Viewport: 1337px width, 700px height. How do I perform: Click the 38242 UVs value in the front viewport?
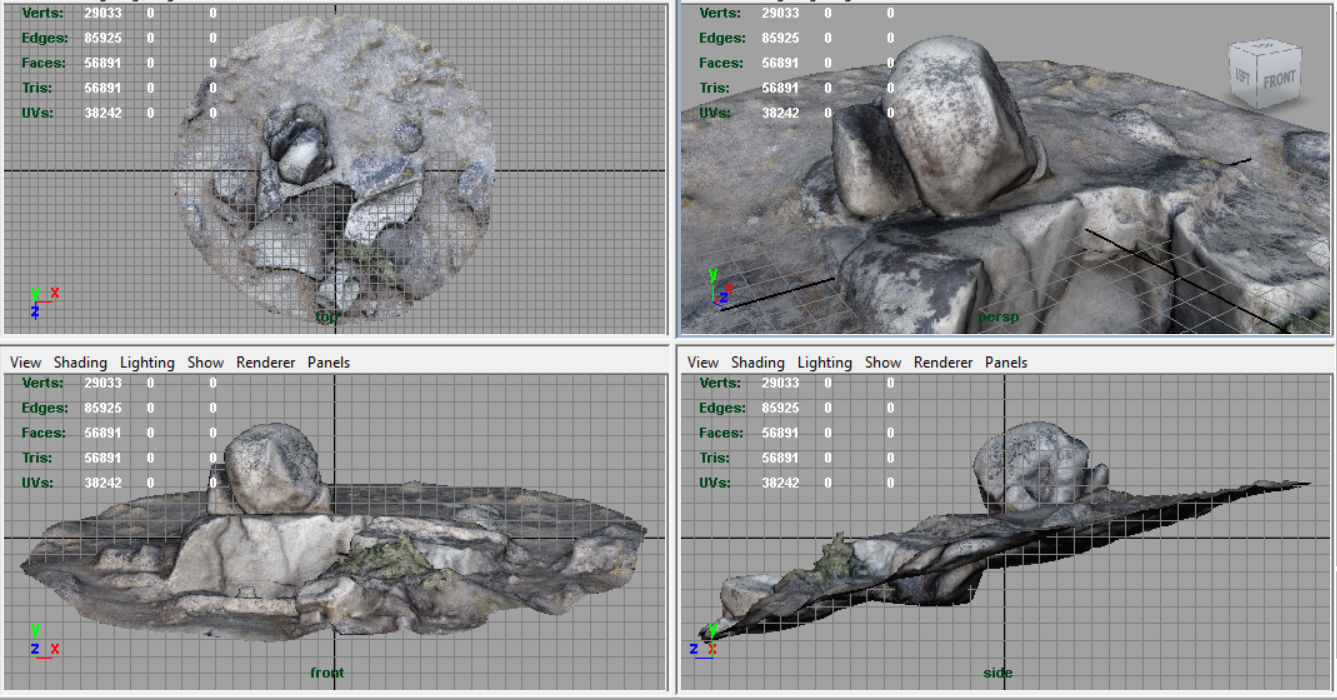point(103,483)
